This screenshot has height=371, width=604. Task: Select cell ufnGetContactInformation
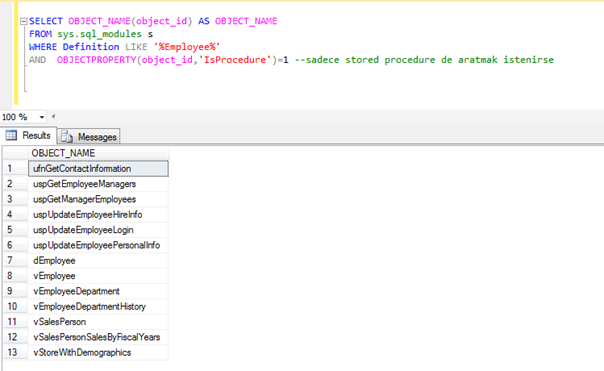(98, 169)
